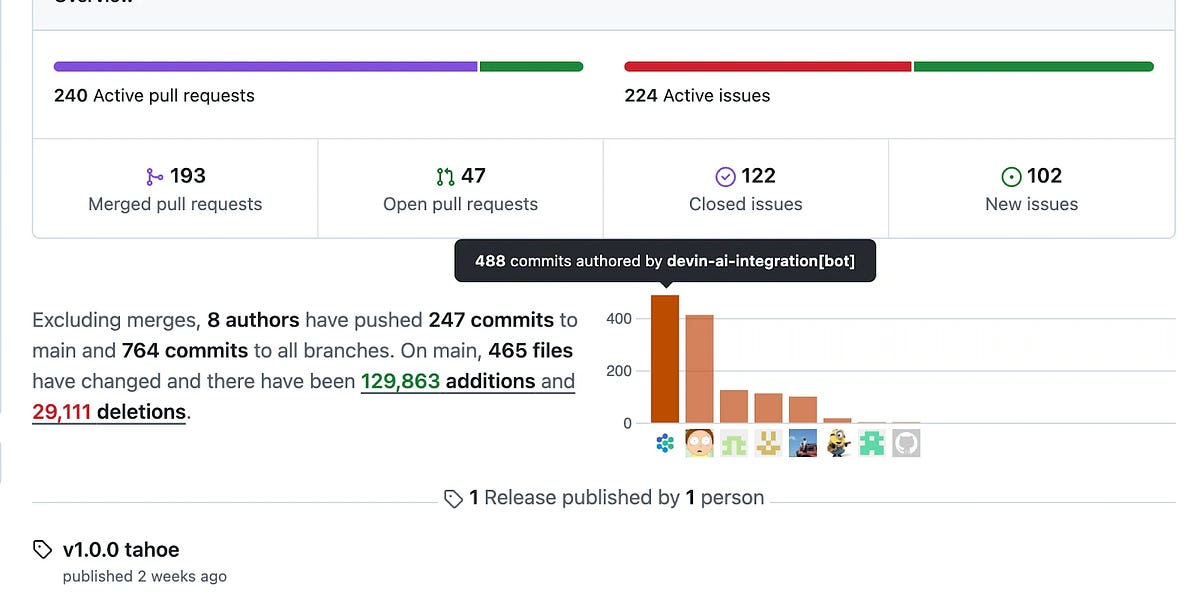
Task: Click the merged pull requests branch icon
Action: (154, 177)
